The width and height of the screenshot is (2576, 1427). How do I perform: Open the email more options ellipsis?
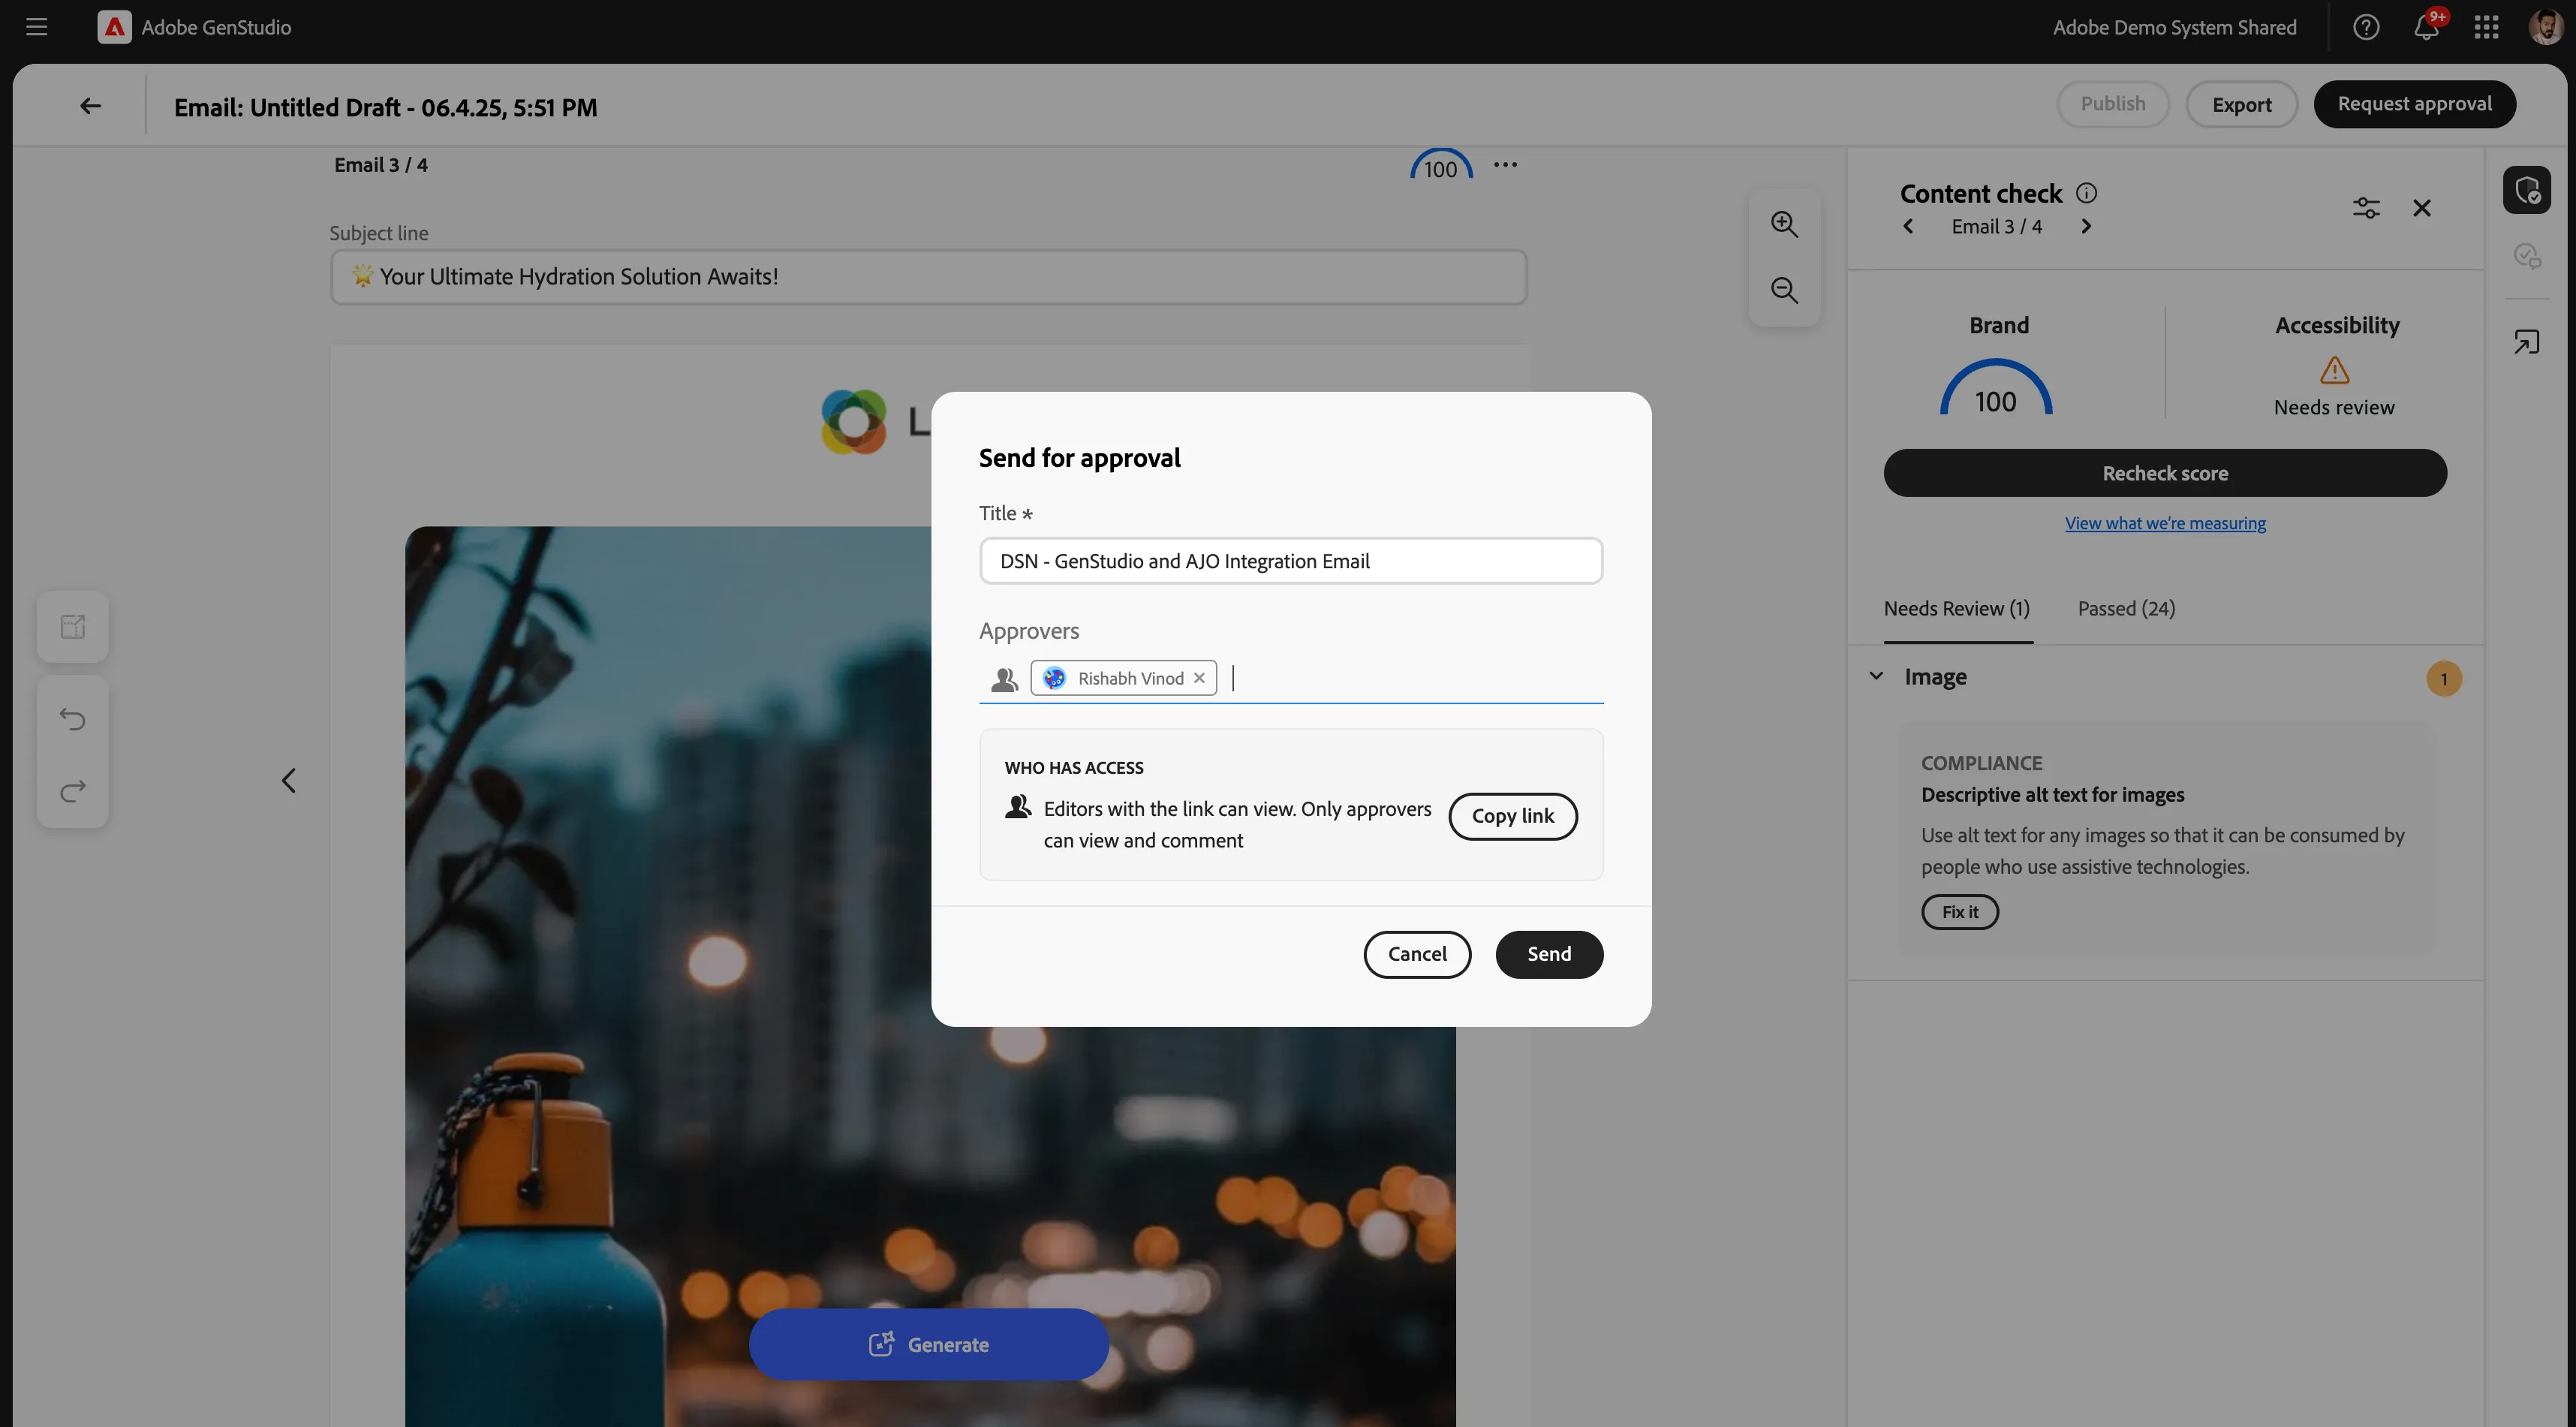coord(1505,165)
